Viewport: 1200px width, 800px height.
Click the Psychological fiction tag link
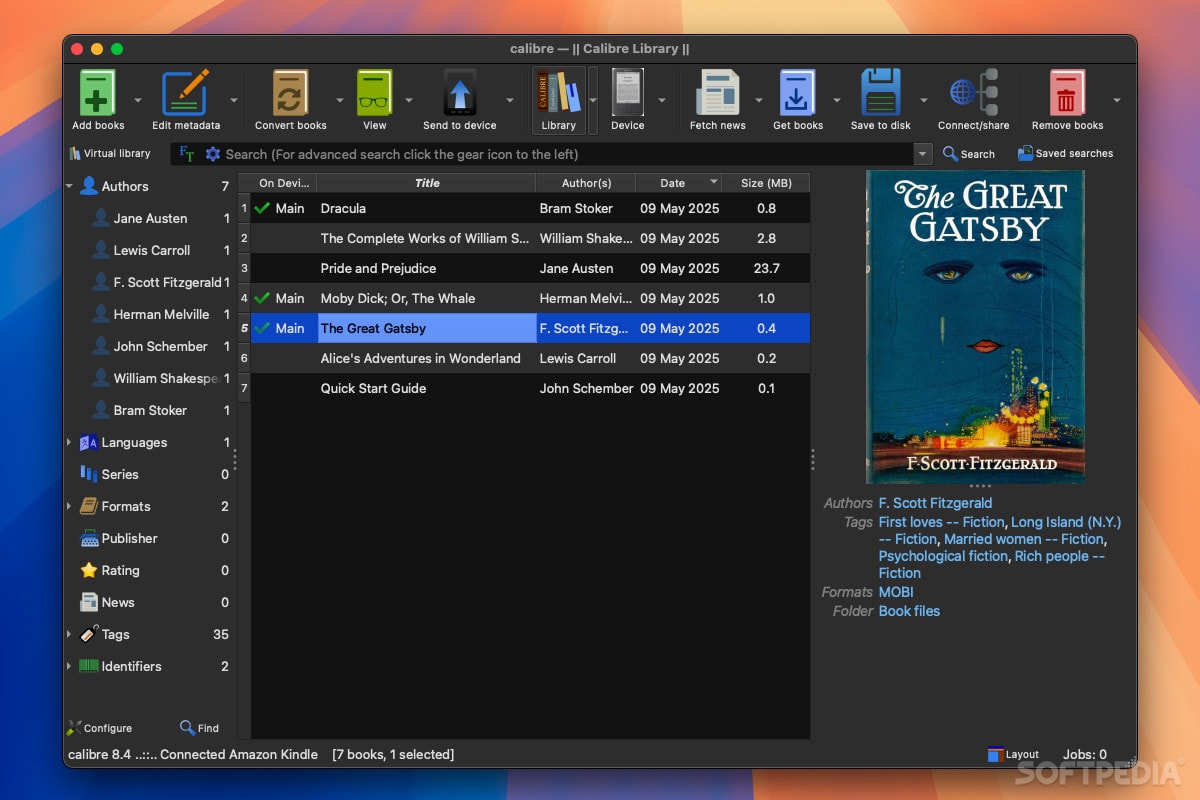click(x=944, y=556)
